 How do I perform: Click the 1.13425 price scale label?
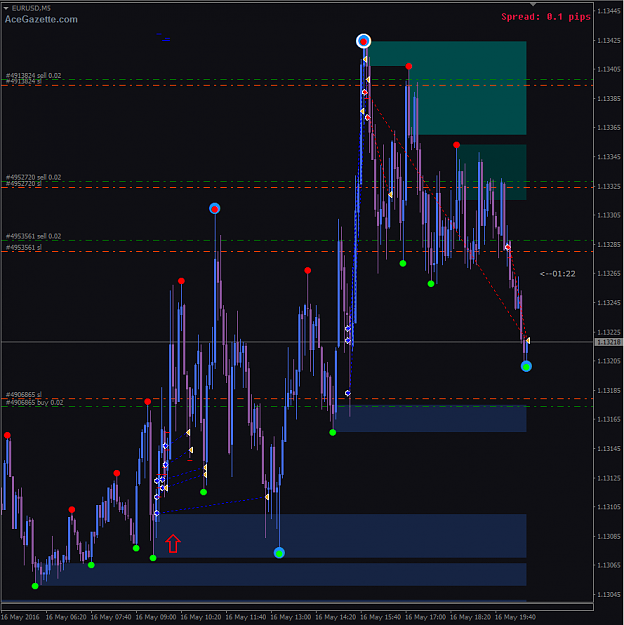pos(609,40)
